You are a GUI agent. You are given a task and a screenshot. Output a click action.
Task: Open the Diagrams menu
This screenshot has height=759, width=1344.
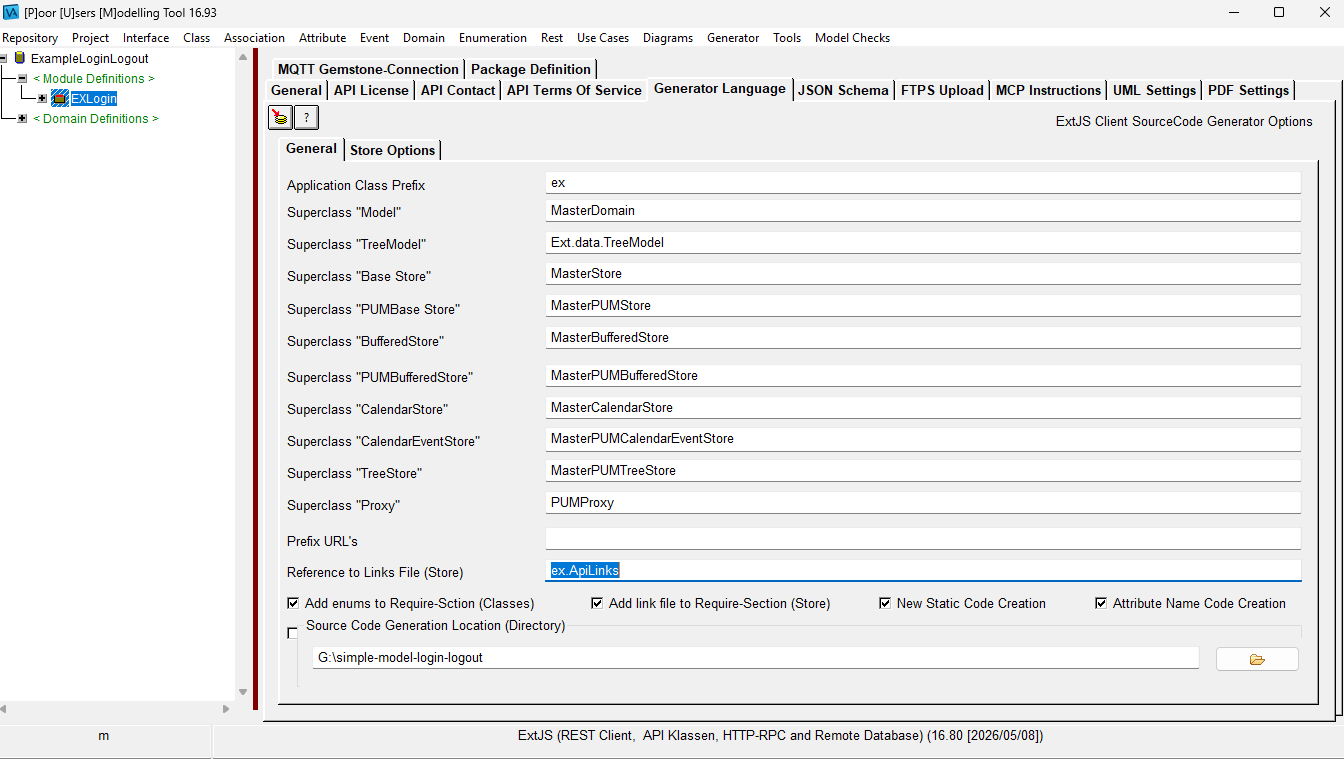pyautogui.click(x=668, y=37)
